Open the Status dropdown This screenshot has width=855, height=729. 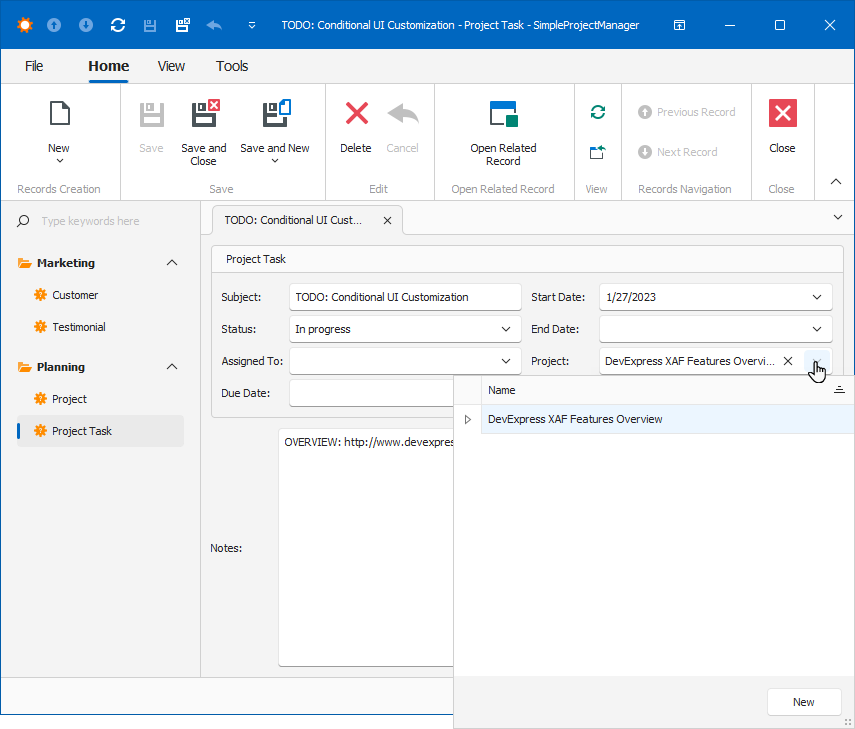[x=505, y=329]
